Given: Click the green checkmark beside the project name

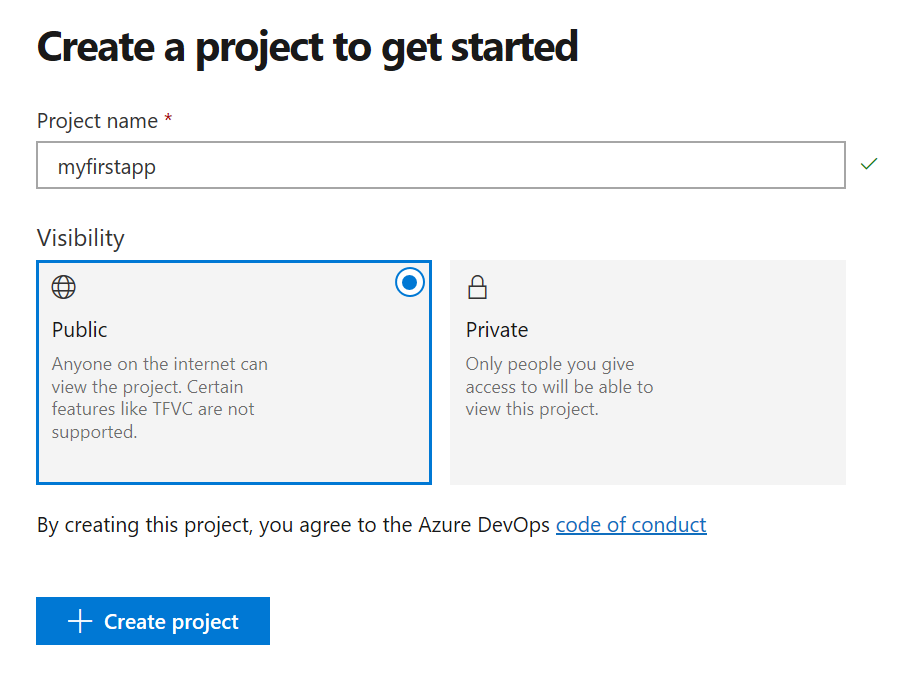Looking at the screenshot, I should click(869, 164).
